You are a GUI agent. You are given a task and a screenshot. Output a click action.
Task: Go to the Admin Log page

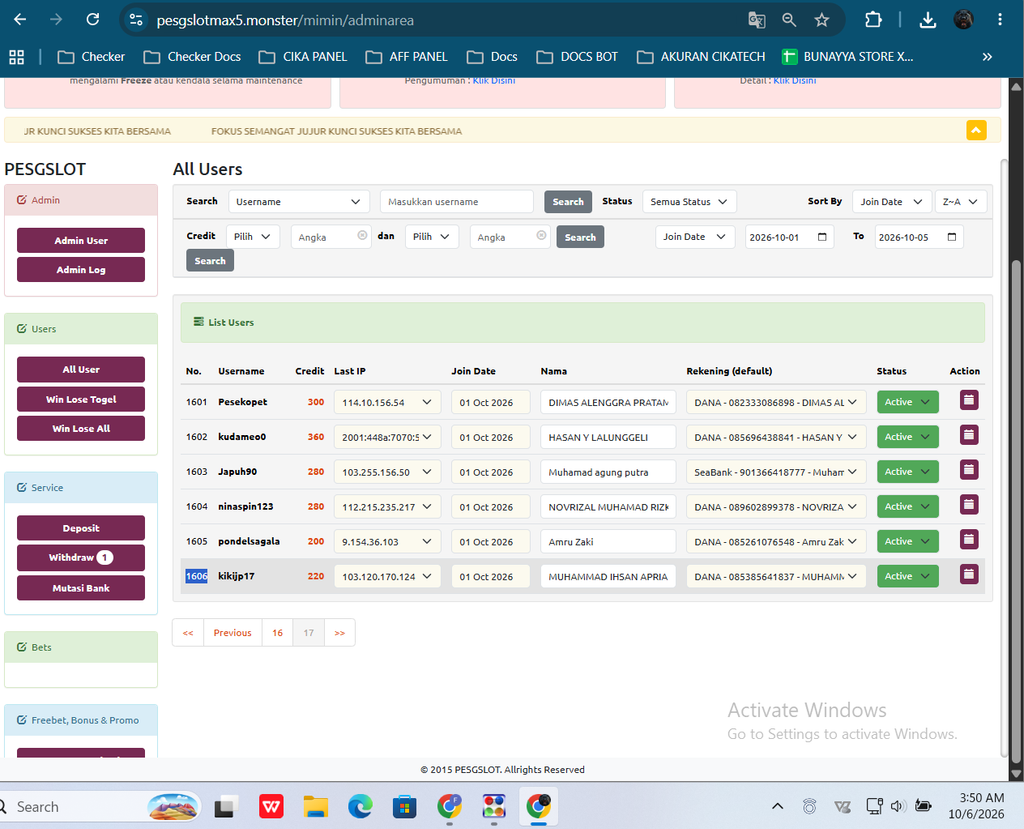tap(81, 270)
